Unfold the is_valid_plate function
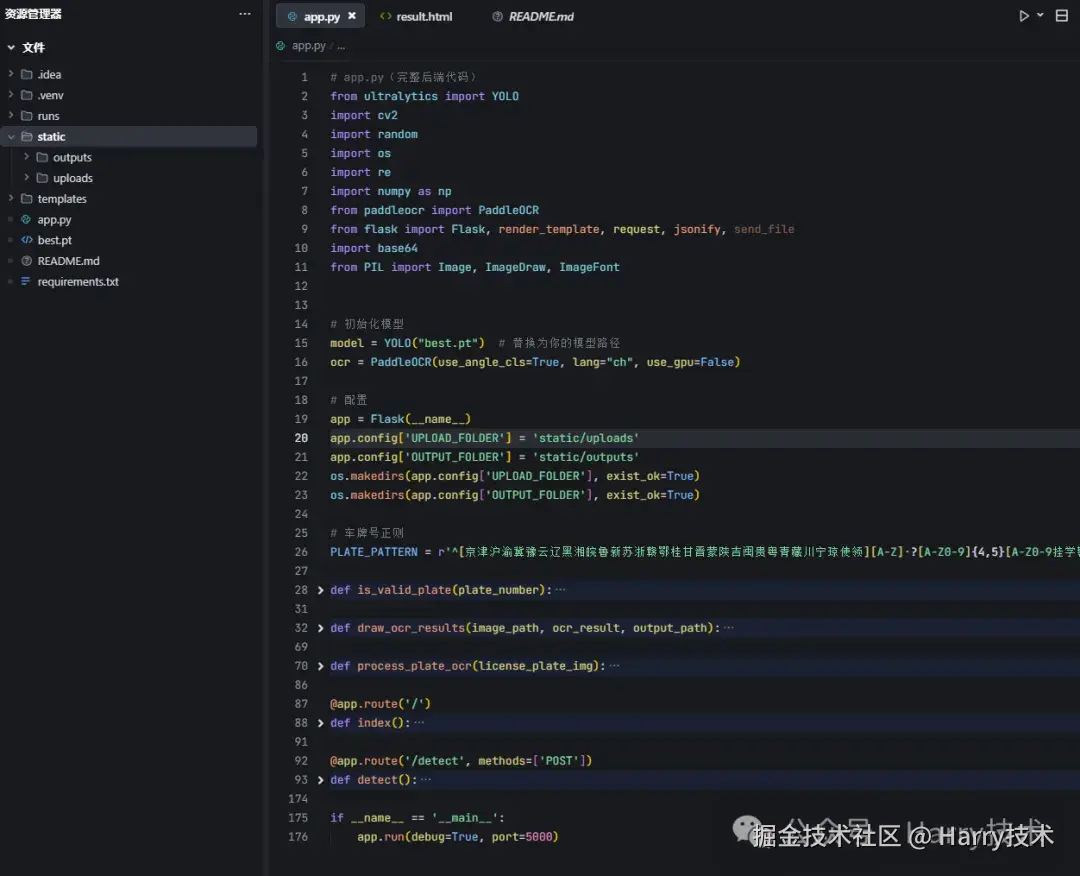Viewport: 1080px width, 876px height. click(x=320, y=590)
